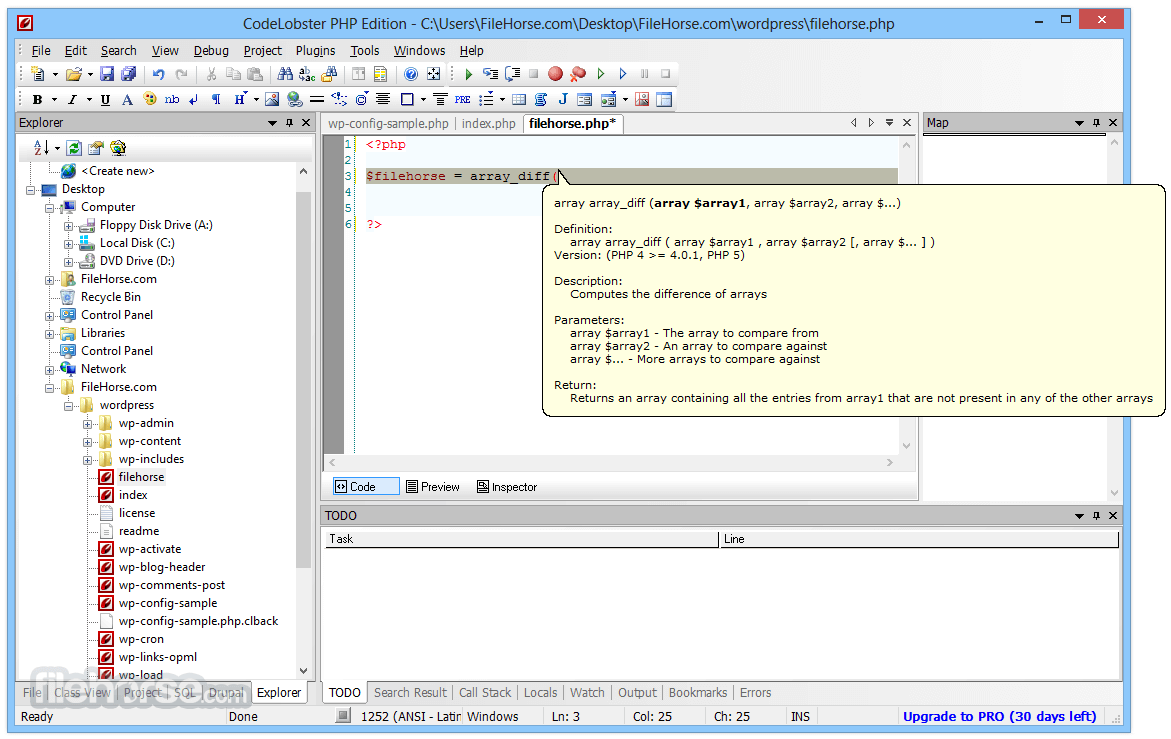
Task: Switch to the Inspector view
Action: point(507,487)
